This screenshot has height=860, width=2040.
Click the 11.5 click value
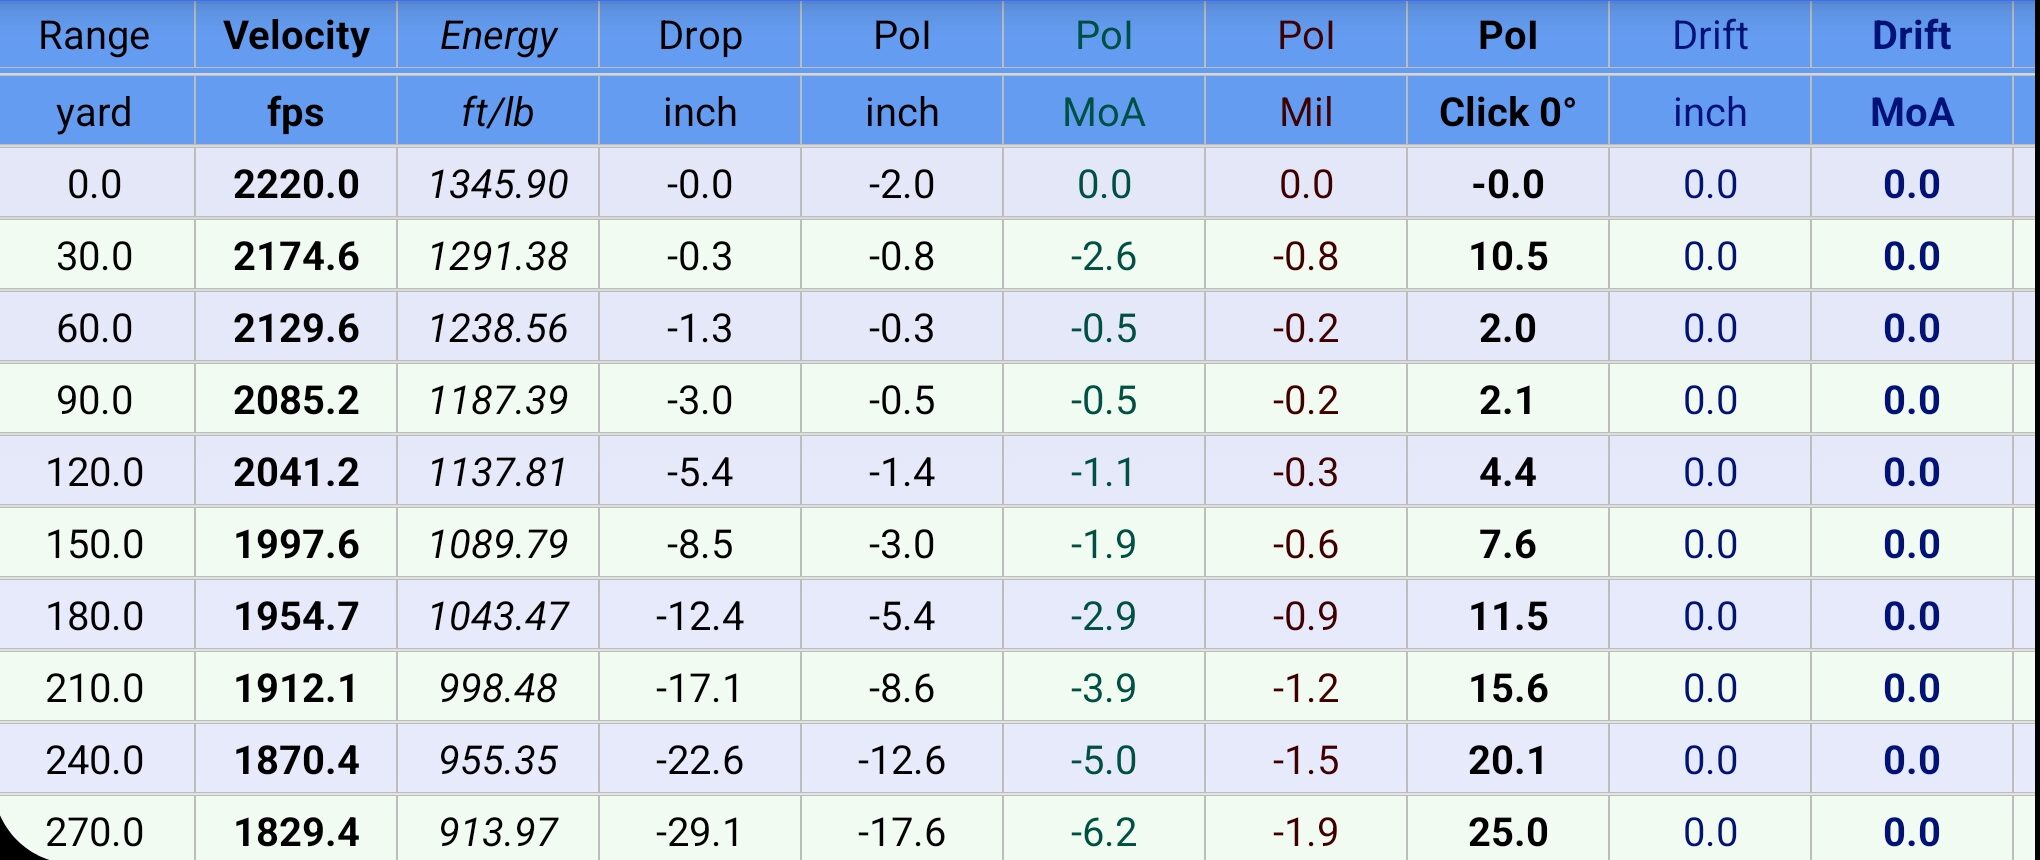coord(1508,616)
